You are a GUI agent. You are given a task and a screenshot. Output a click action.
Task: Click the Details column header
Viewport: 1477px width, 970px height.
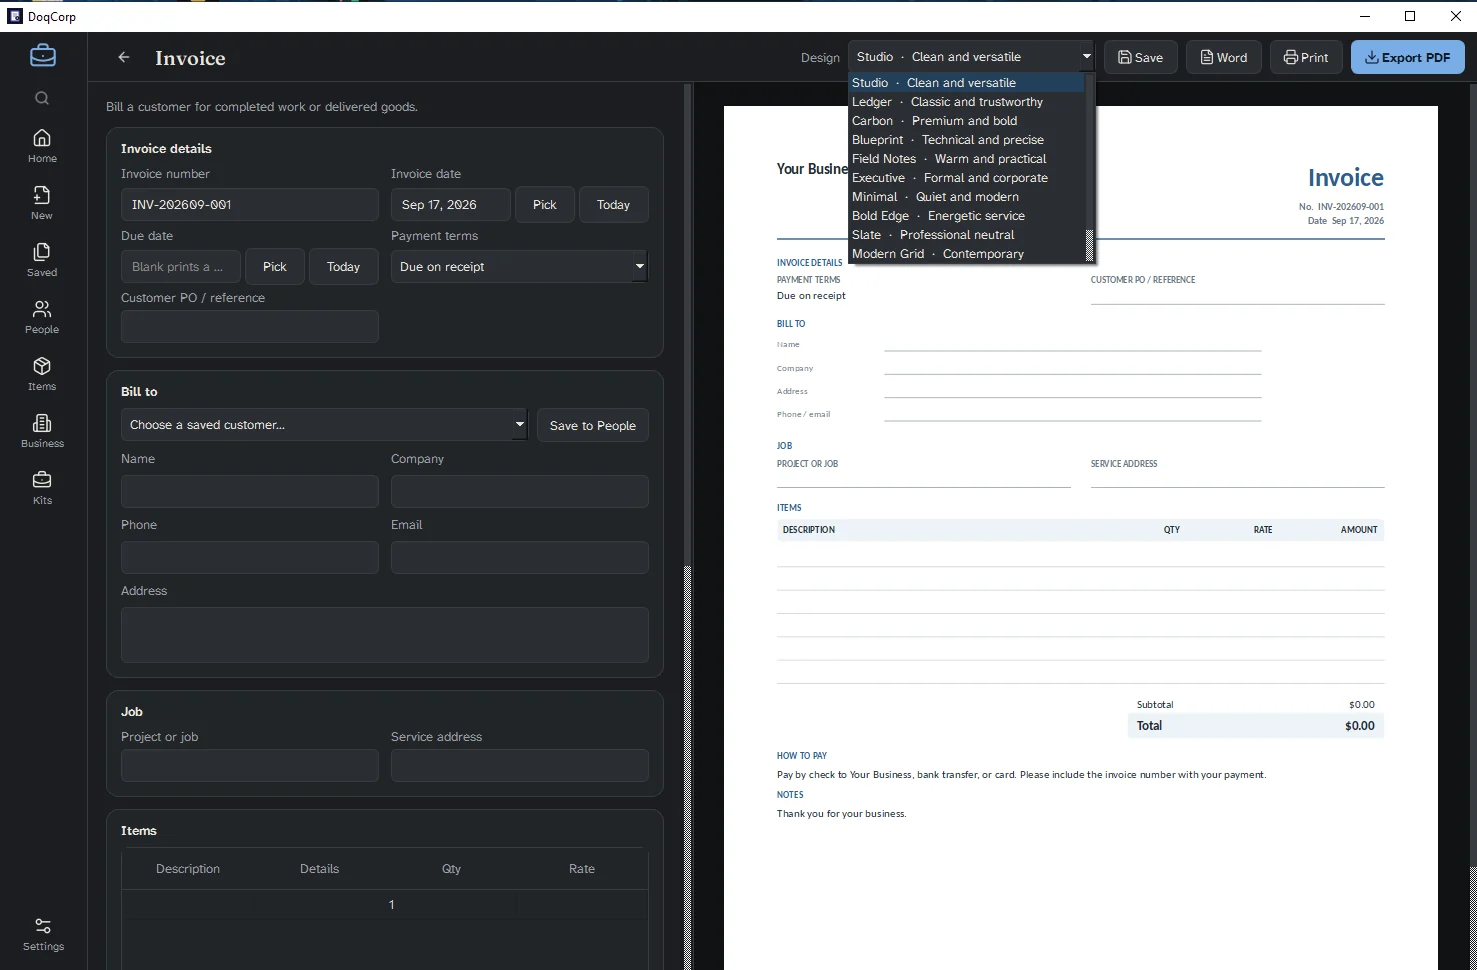(320, 869)
